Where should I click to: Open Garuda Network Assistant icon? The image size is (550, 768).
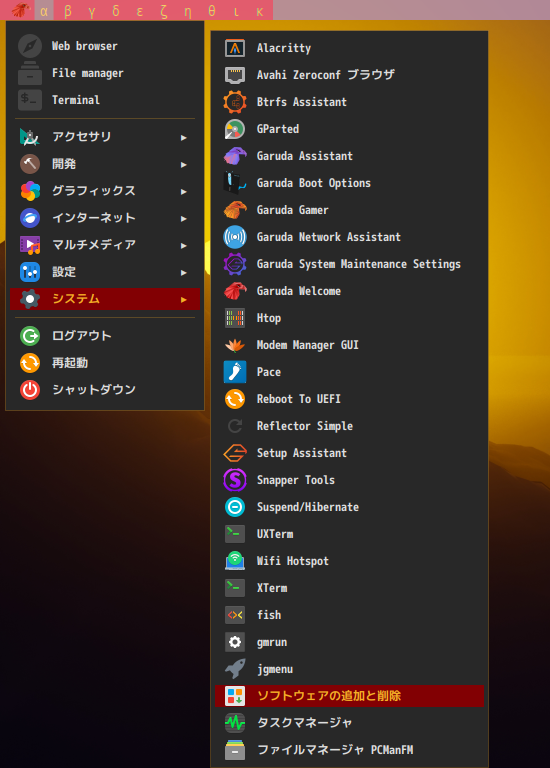coord(235,237)
